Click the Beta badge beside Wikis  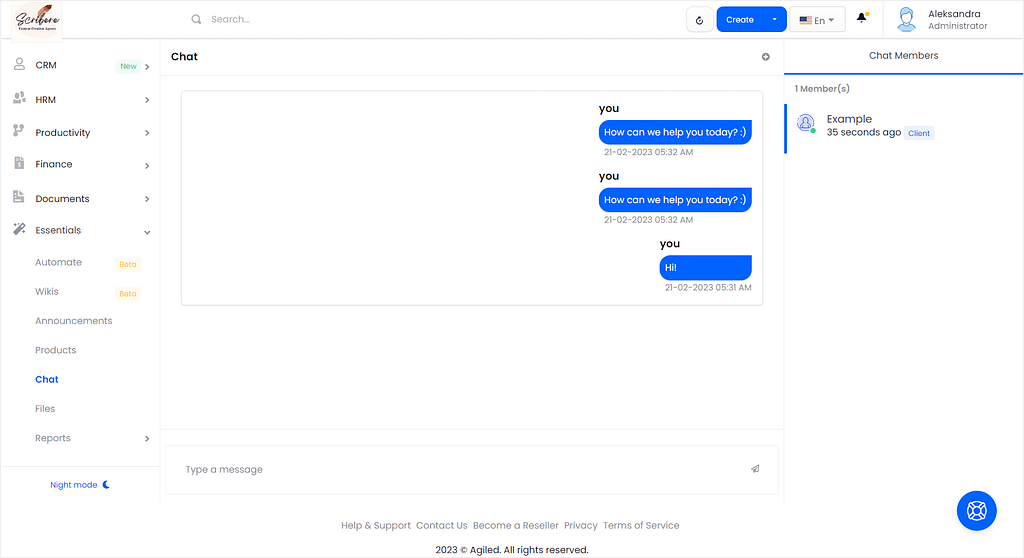pos(127,293)
